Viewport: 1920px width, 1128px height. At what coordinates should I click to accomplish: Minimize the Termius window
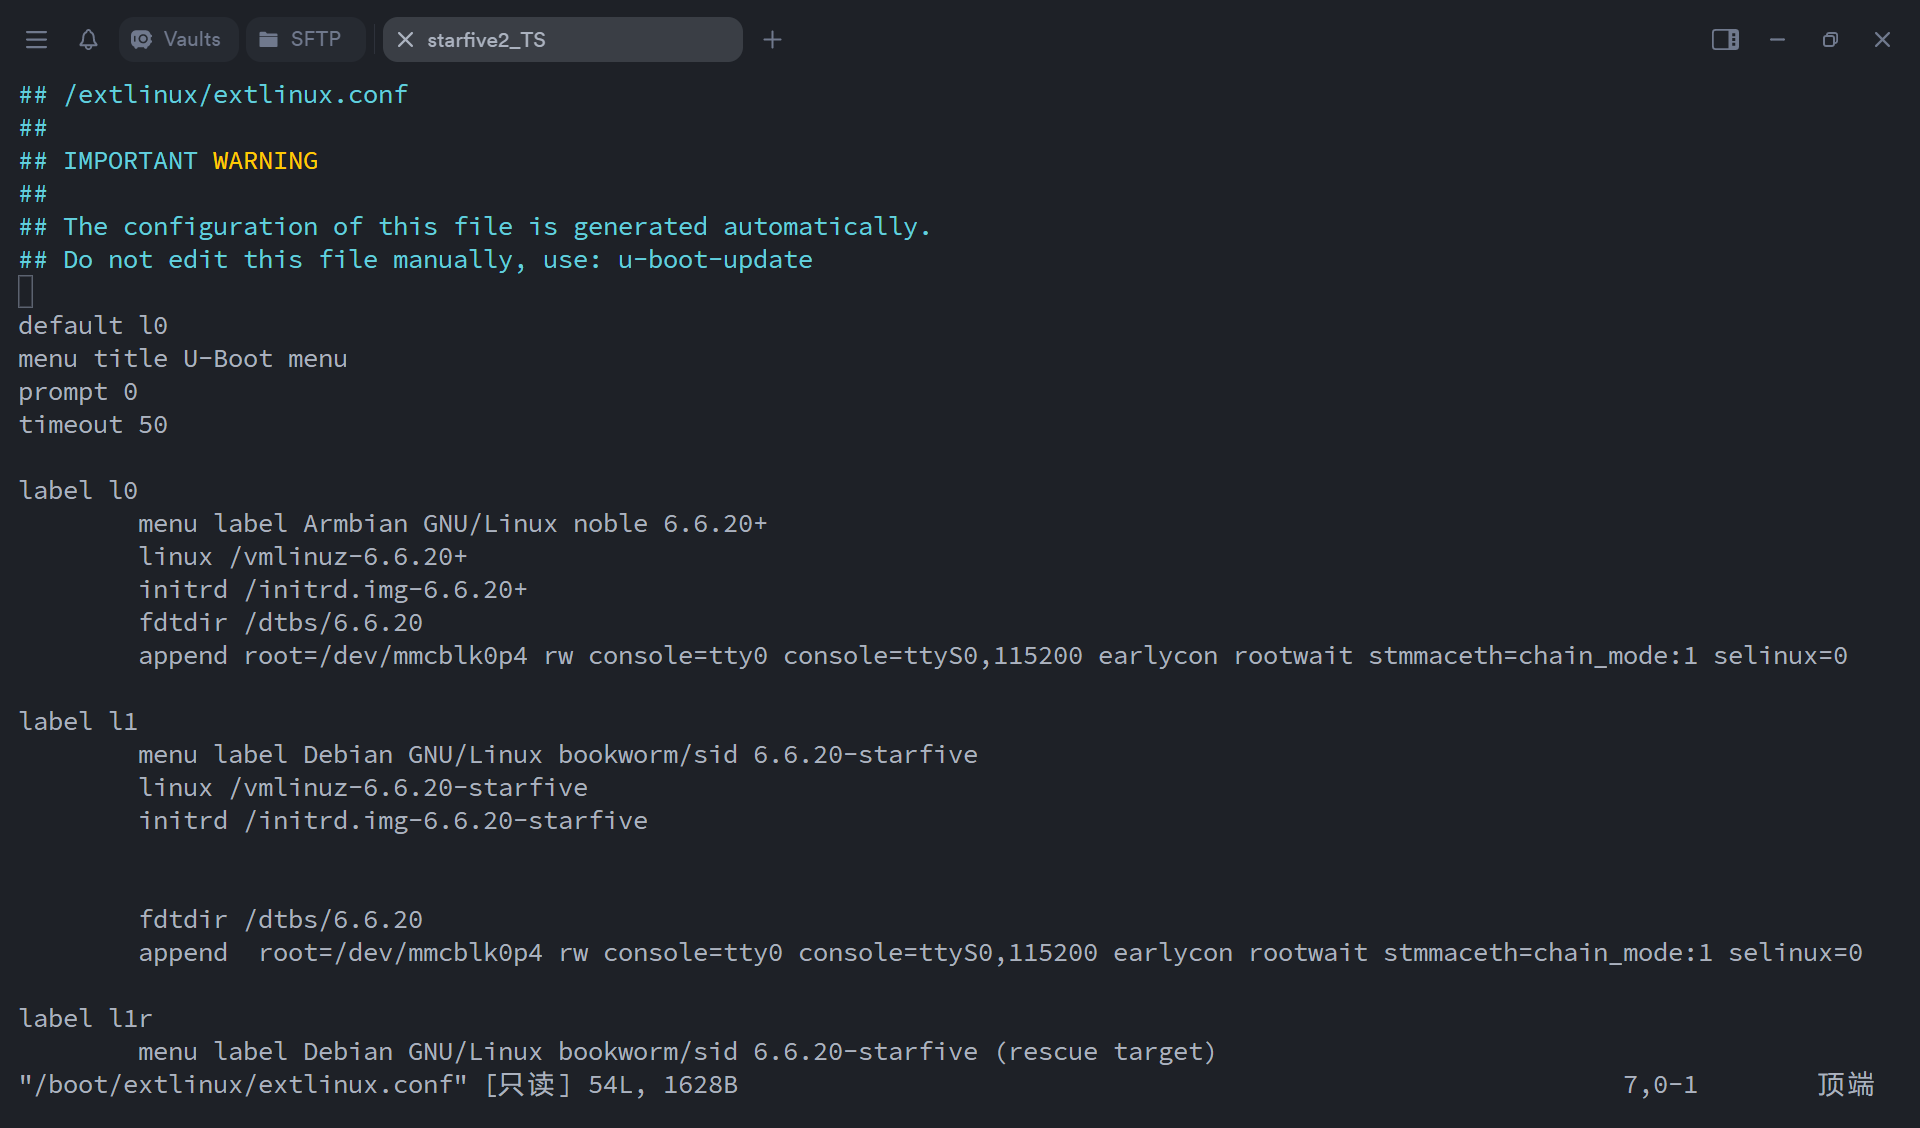click(x=1777, y=40)
